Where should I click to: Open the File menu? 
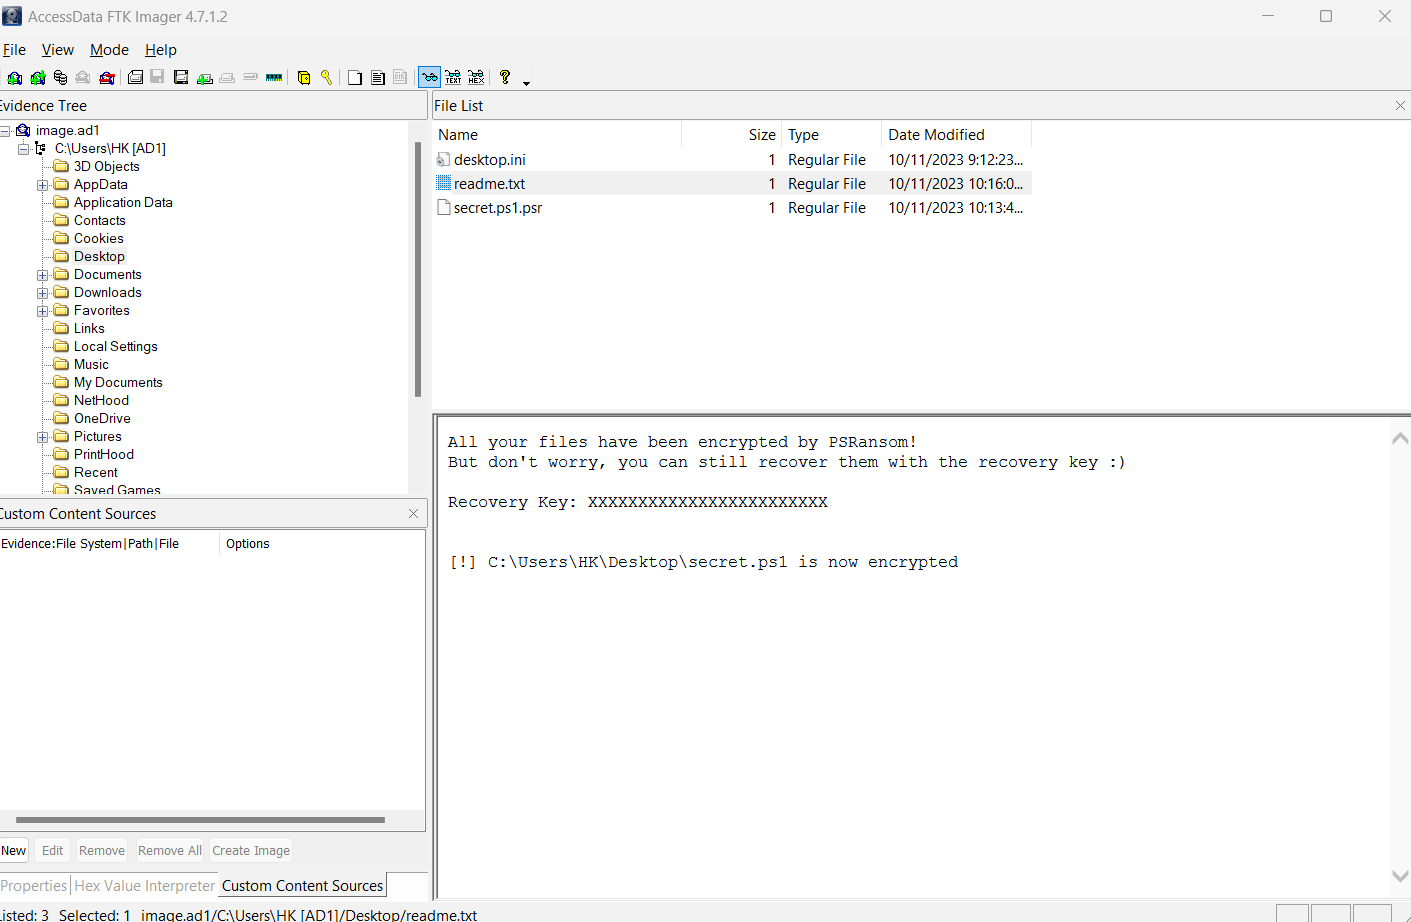coord(14,50)
